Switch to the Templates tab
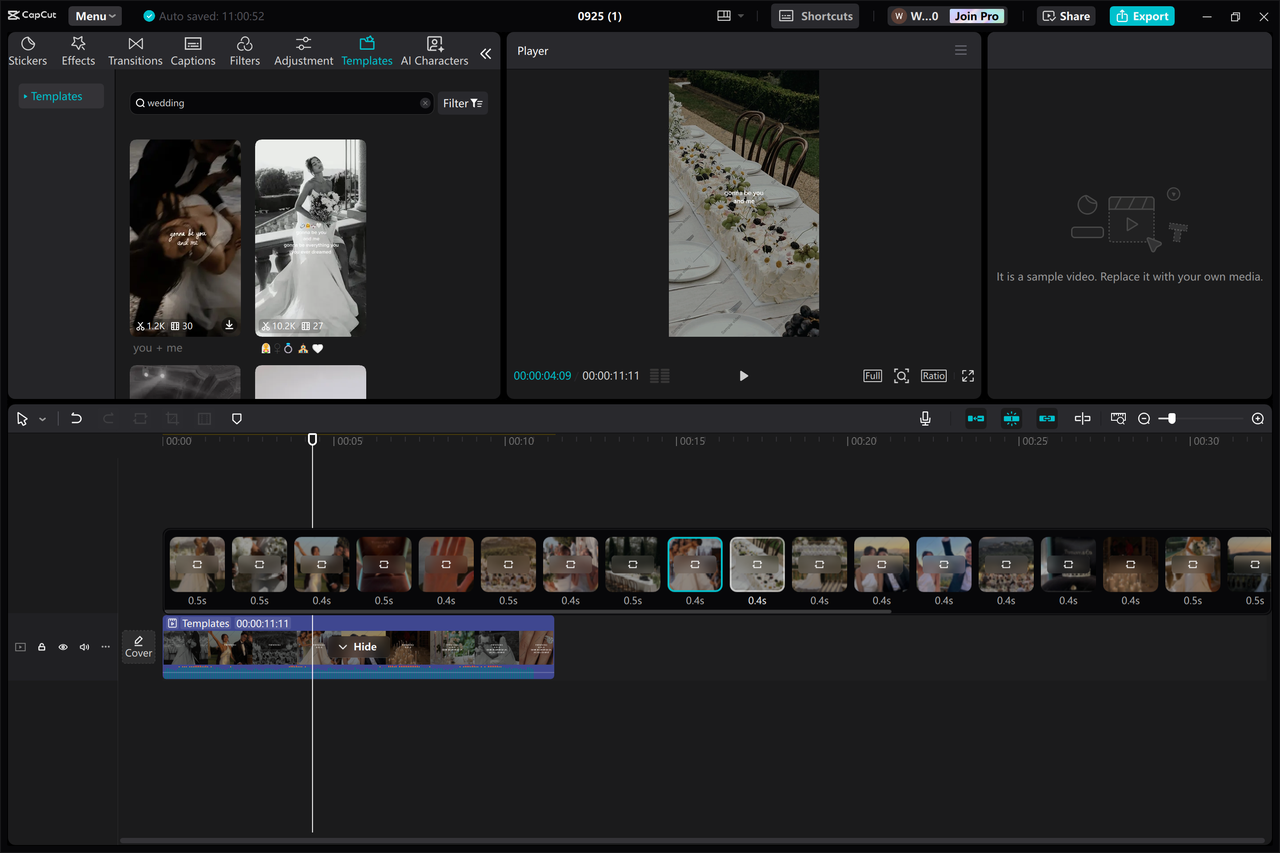 coord(366,50)
